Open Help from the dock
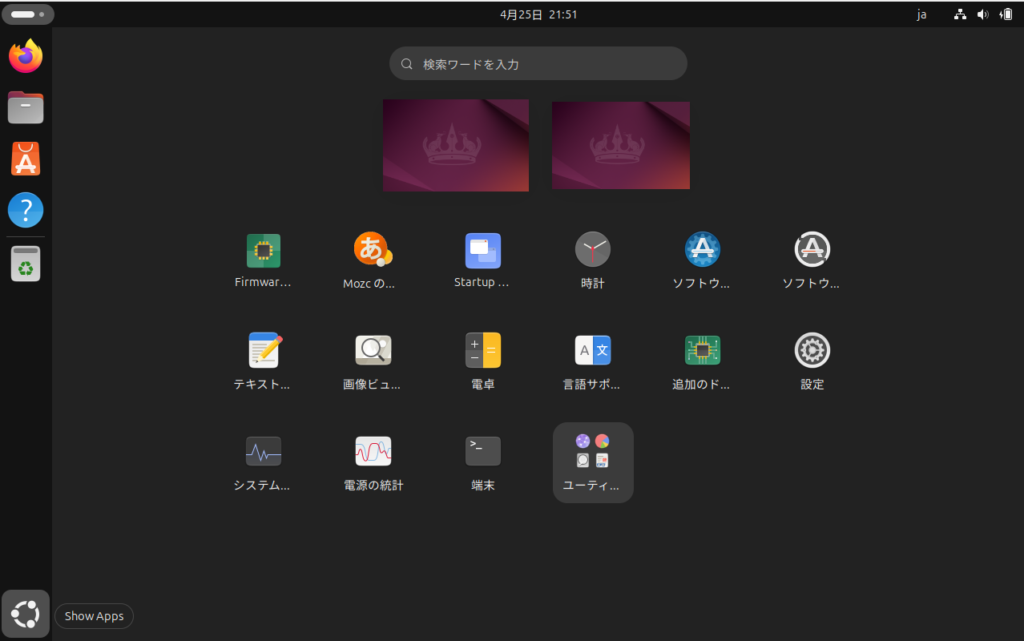 tap(25, 210)
